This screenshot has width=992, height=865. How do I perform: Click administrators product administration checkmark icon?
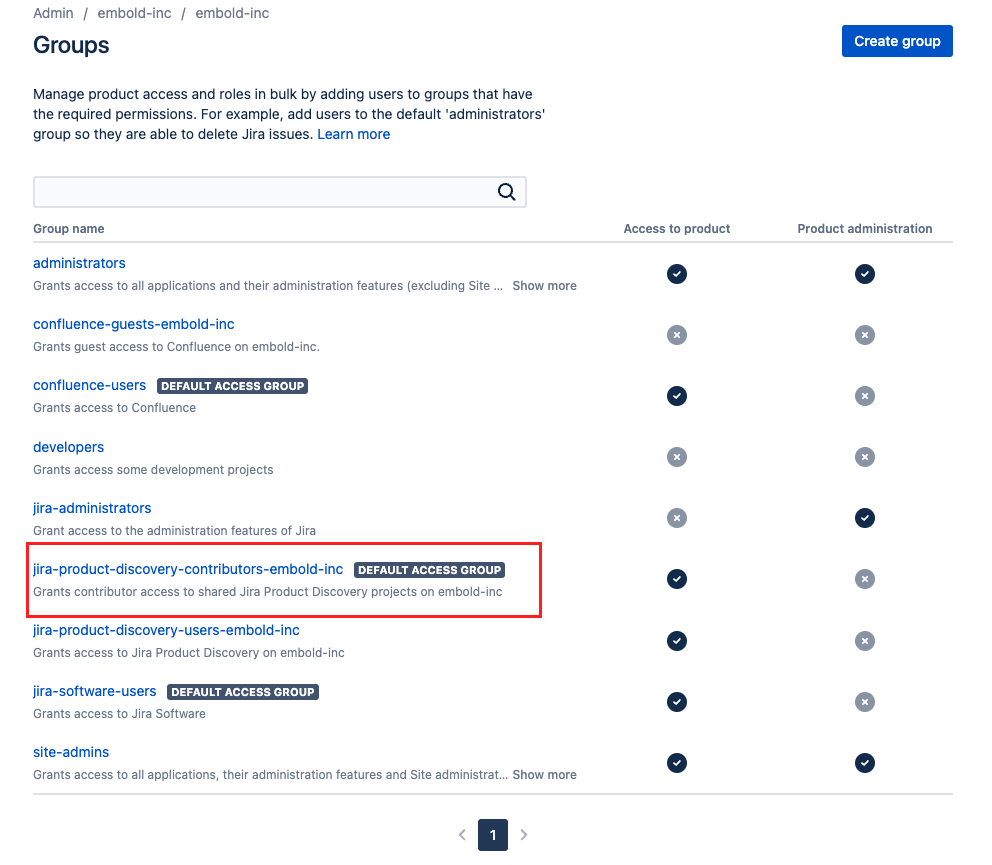coord(864,274)
